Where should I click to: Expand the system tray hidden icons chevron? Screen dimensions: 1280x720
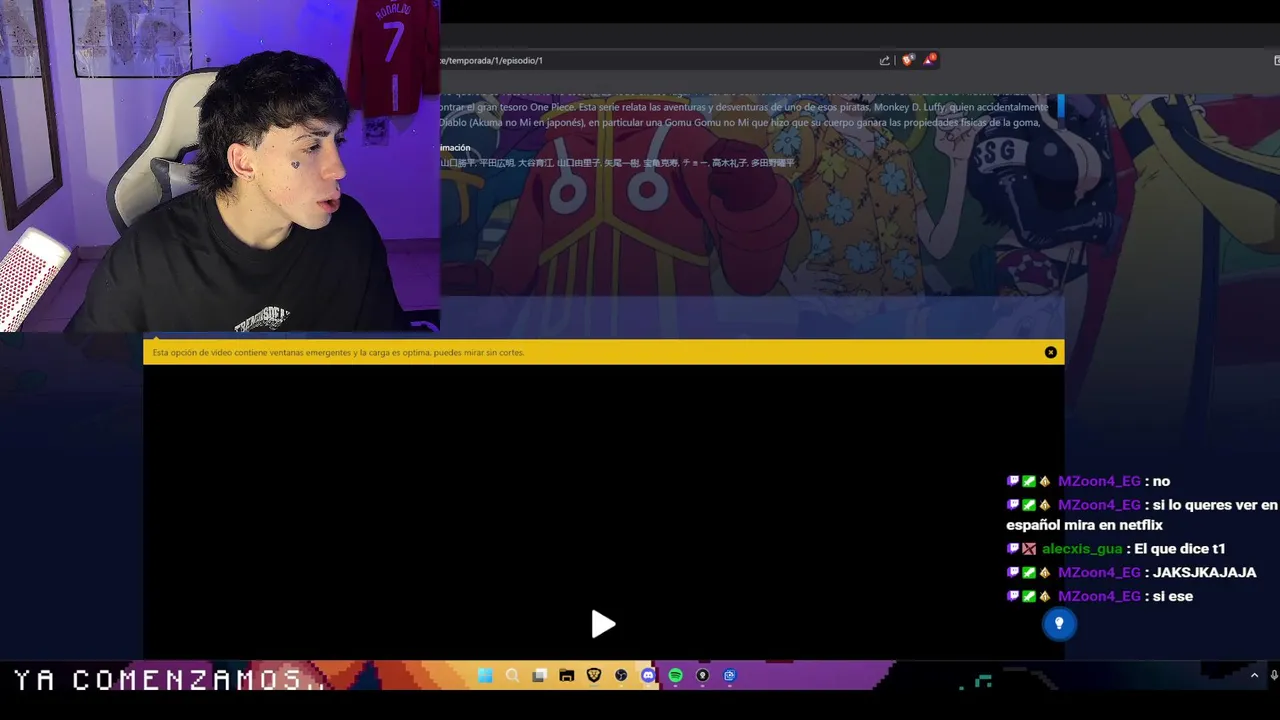pyautogui.click(x=1254, y=676)
